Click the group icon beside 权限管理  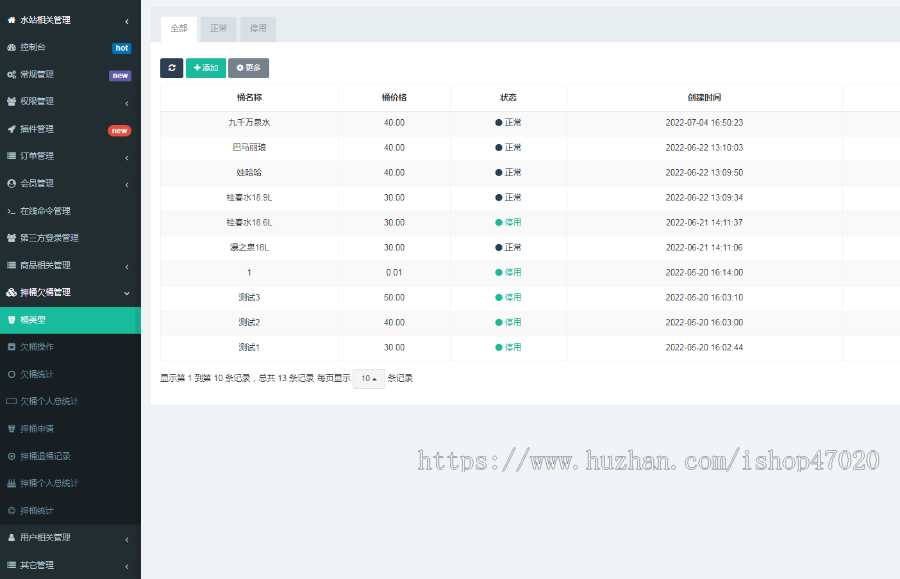tap(11, 102)
